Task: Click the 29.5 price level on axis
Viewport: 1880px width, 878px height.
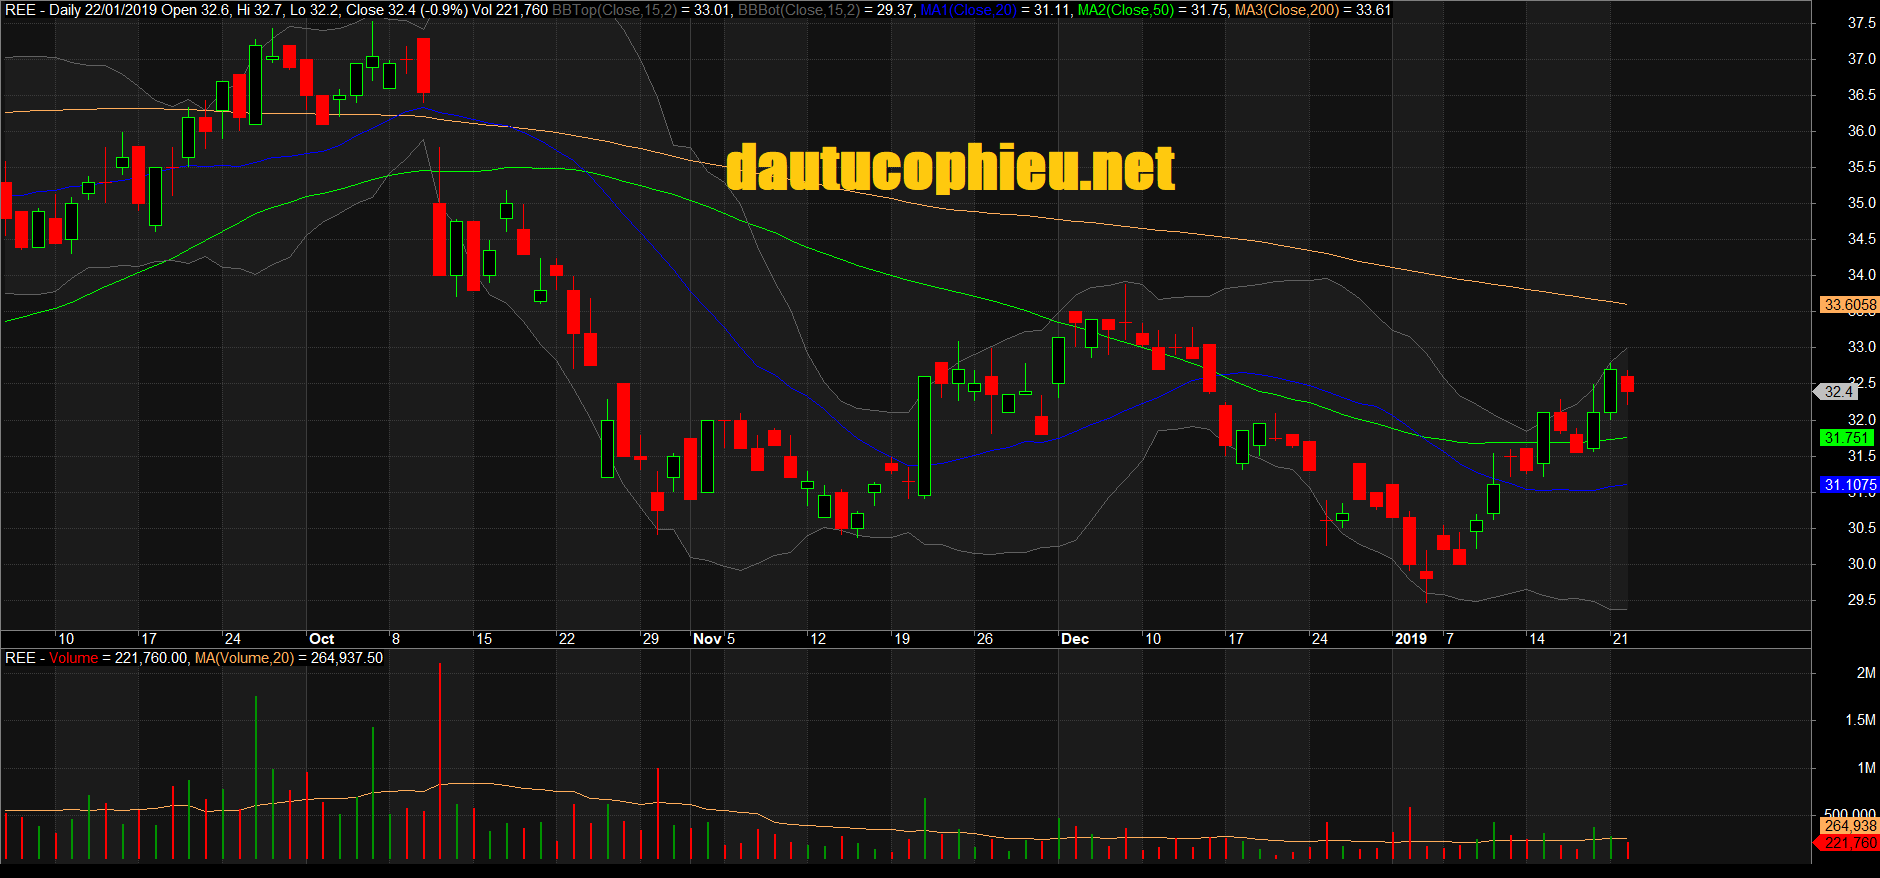Action: 1862,600
